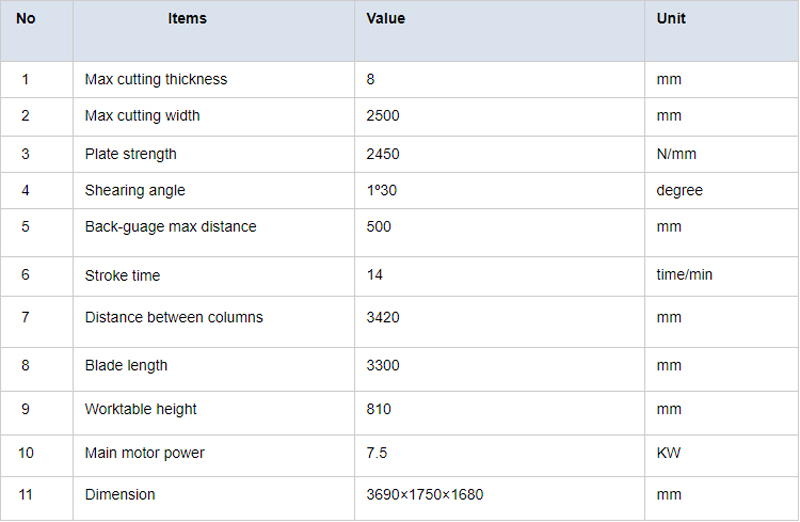Select the "Blade length" item cell
Screen dimensions: 800x522
pyautogui.click(x=126, y=366)
